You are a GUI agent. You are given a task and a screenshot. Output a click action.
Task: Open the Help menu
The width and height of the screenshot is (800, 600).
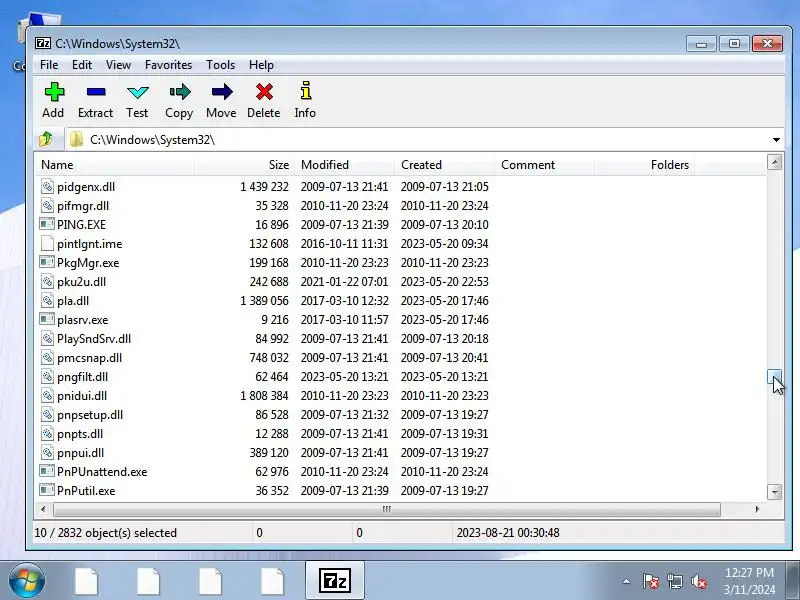[x=261, y=65]
